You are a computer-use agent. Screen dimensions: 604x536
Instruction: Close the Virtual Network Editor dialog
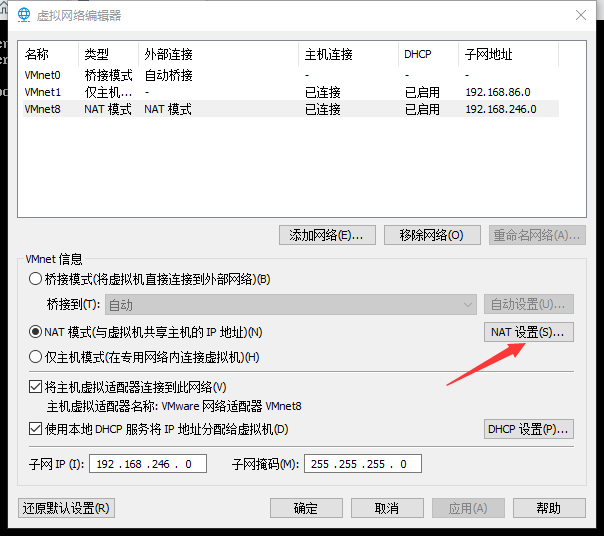[x=581, y=15]
